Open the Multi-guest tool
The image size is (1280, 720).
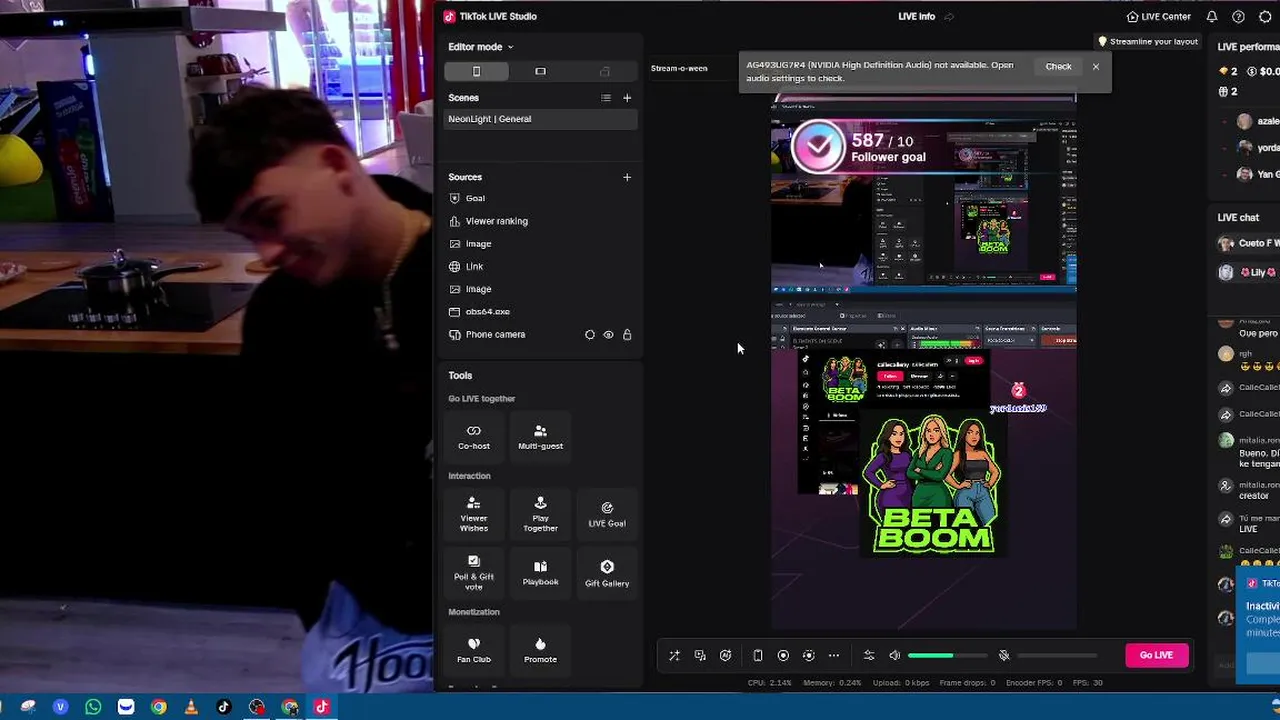click(540, 436)
